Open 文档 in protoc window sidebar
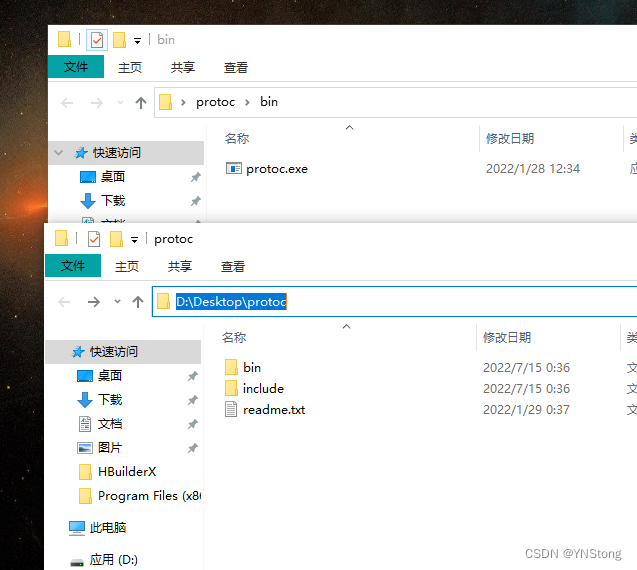This screenshot has height=570, width=637. pos(110,424)
